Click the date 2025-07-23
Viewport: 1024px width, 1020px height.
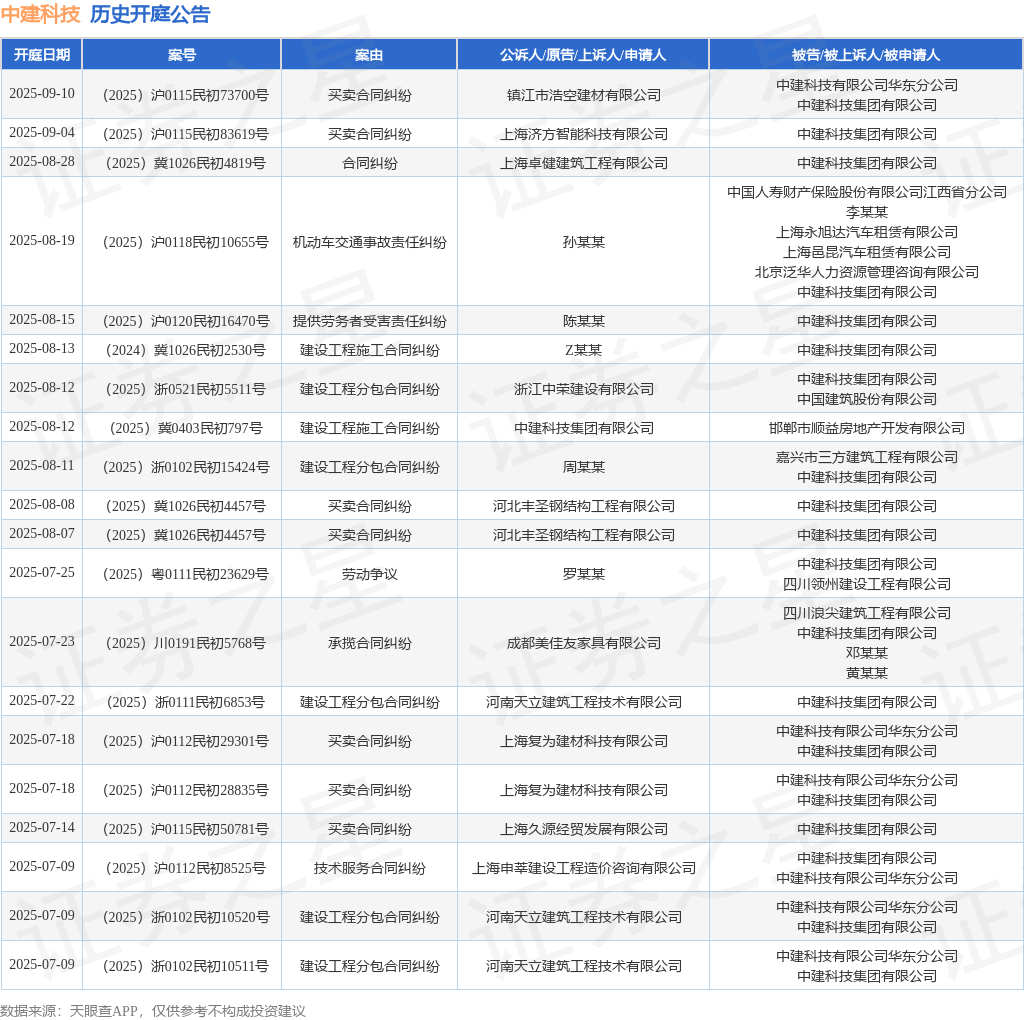[x=42, y=641]
